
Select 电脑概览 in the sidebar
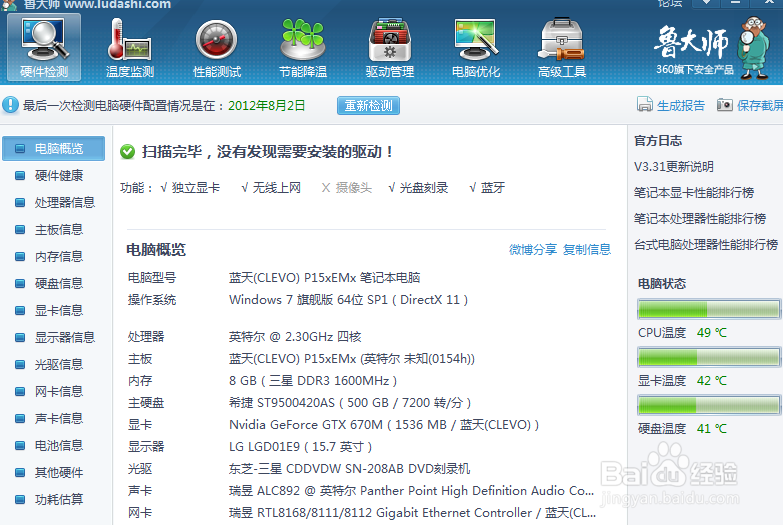53,148
